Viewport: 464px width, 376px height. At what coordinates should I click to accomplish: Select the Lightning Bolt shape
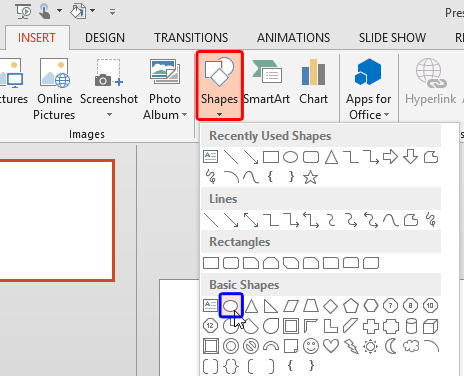click(x=351, y=346)
